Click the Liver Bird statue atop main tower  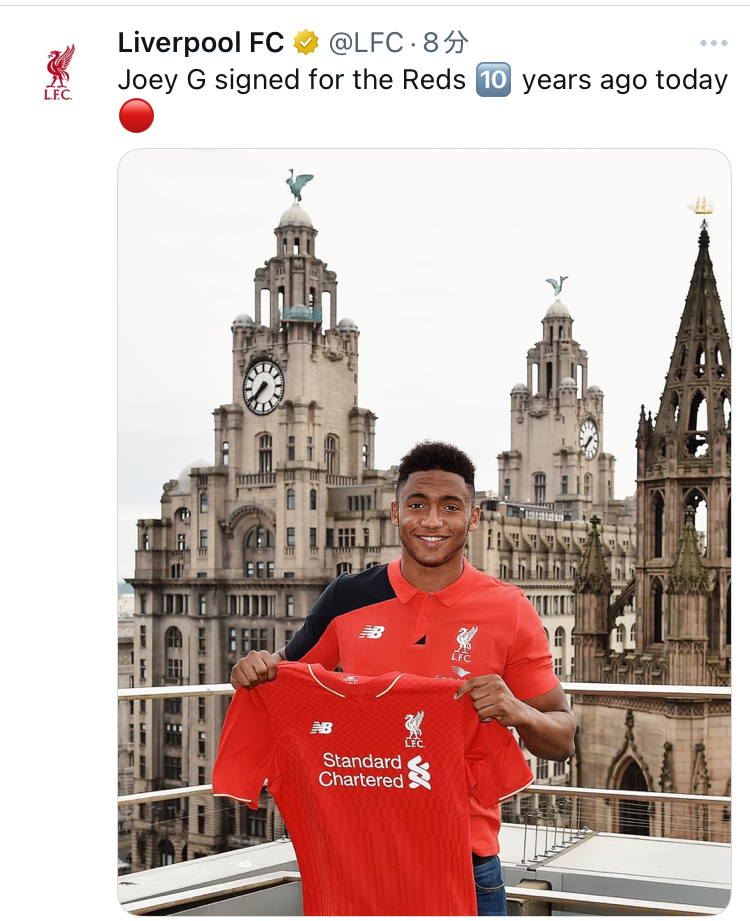300,186
